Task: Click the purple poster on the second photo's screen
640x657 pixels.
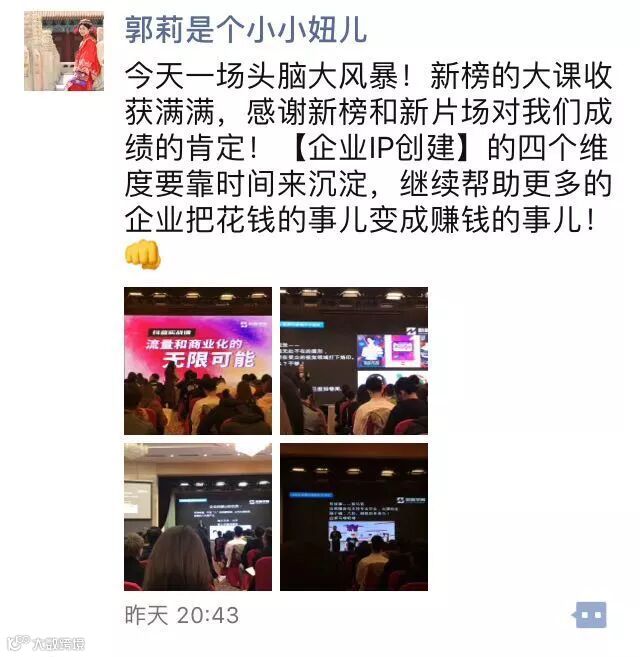Action: pyautogui.click(x=404, y=349)
